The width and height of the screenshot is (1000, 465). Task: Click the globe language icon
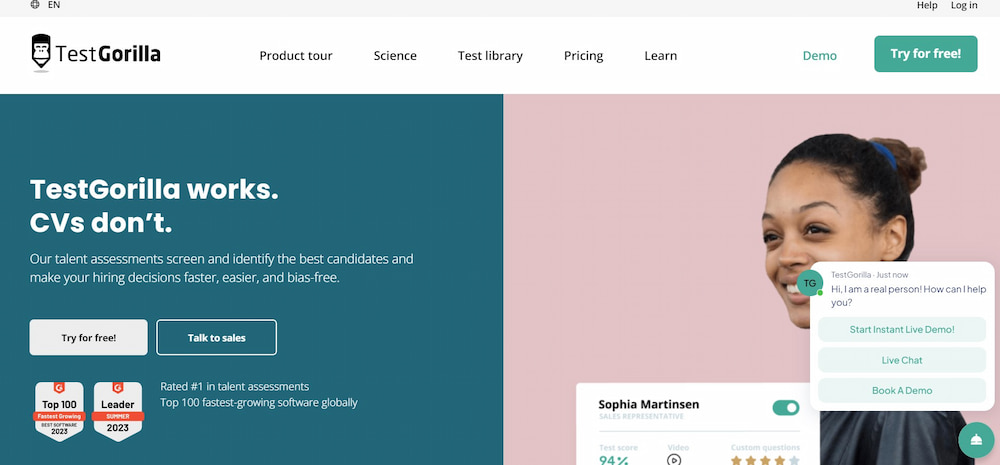pyautogui.click(x=34, y=4)
